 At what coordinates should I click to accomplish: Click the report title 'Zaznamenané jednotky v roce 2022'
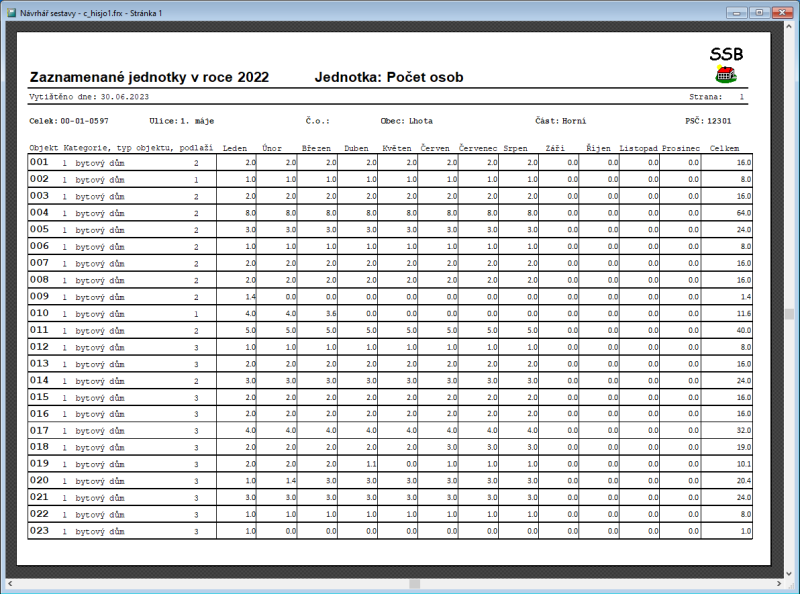(x=149, y=77)
